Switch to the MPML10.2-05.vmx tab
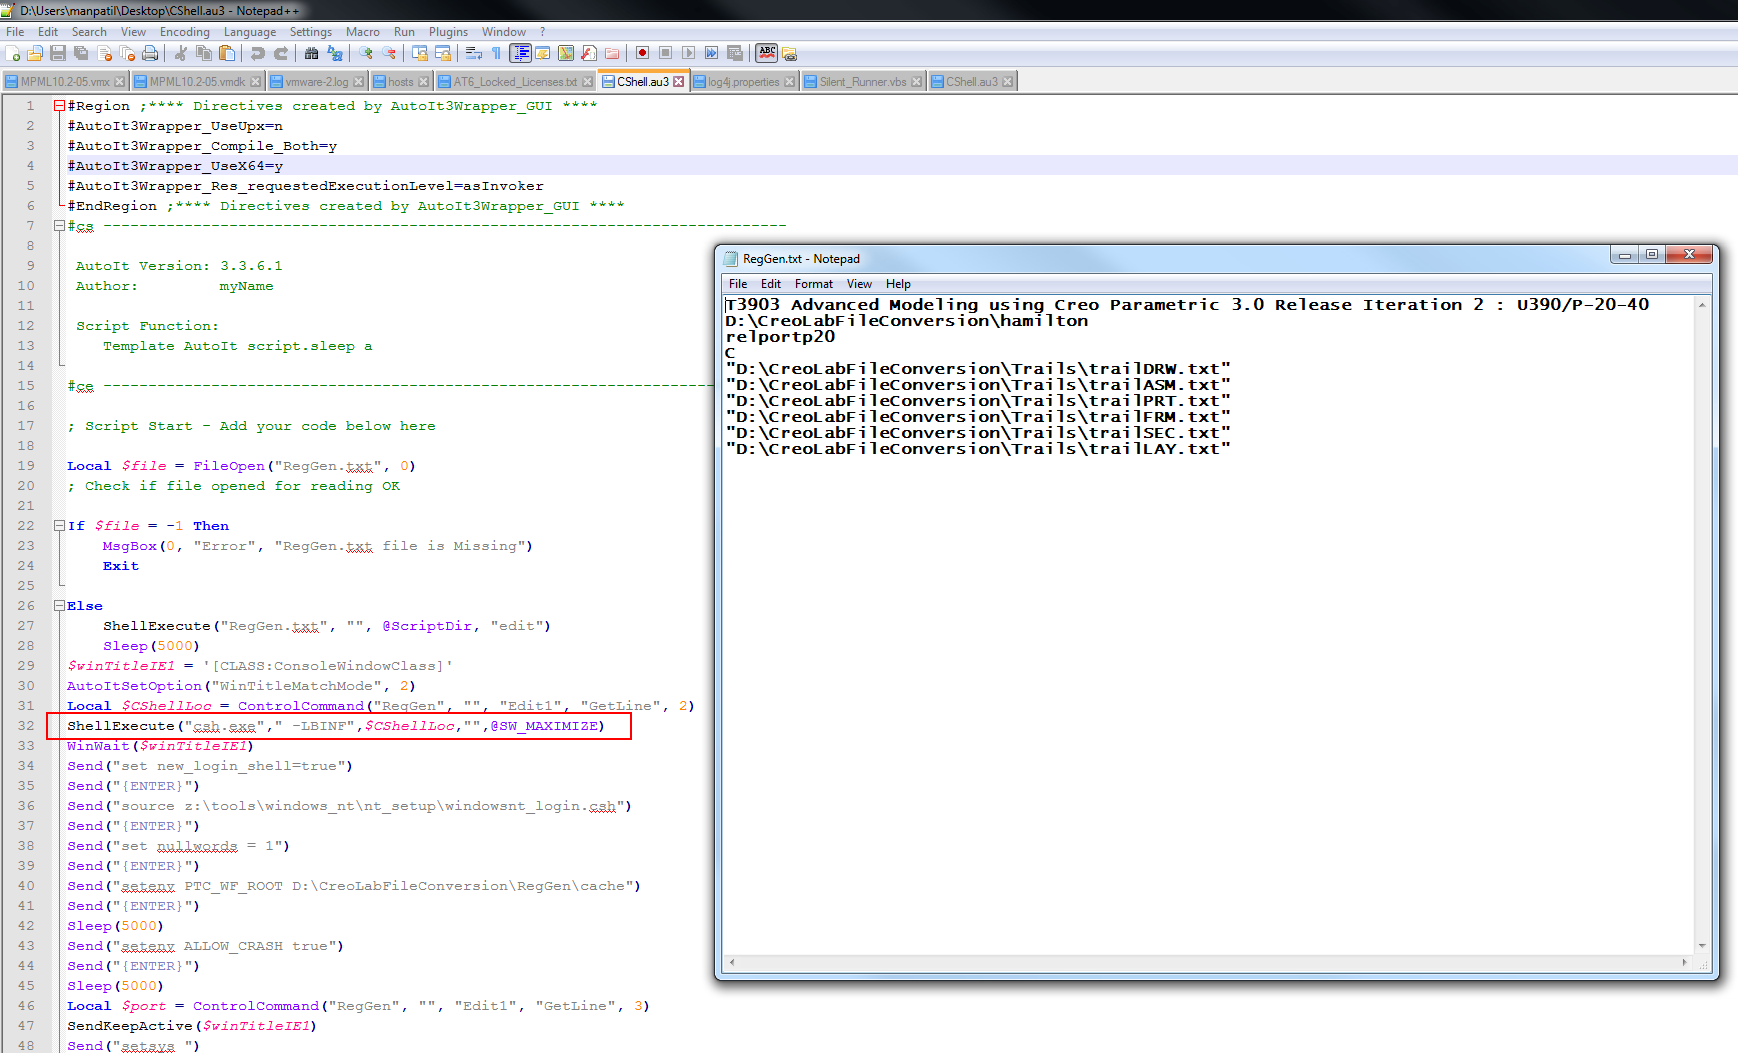The height and width of the screenshot is (1053, 1738). coord(65,82)
